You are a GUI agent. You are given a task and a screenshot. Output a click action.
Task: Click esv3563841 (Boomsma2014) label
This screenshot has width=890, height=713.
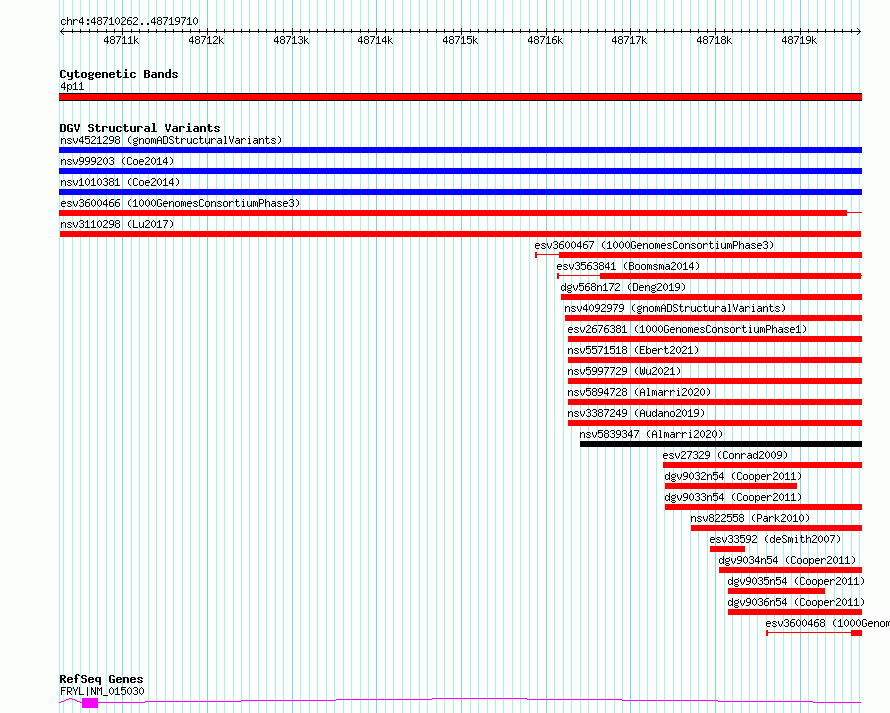point(628,266)
